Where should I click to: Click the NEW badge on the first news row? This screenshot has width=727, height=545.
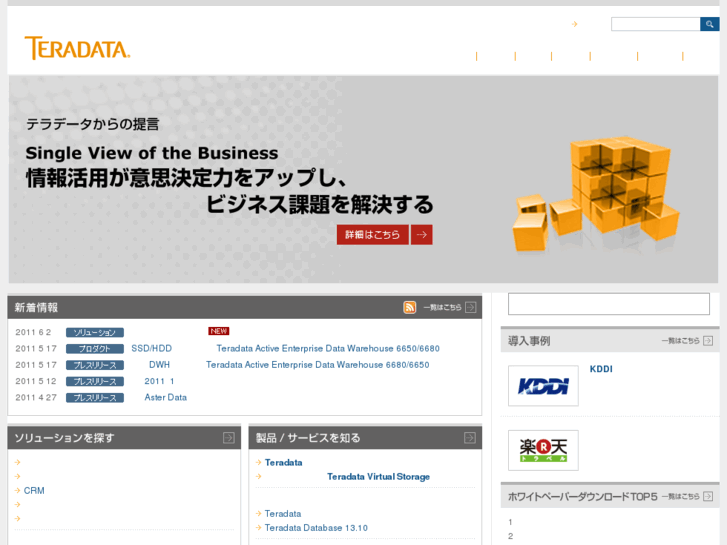coord(218,331)
